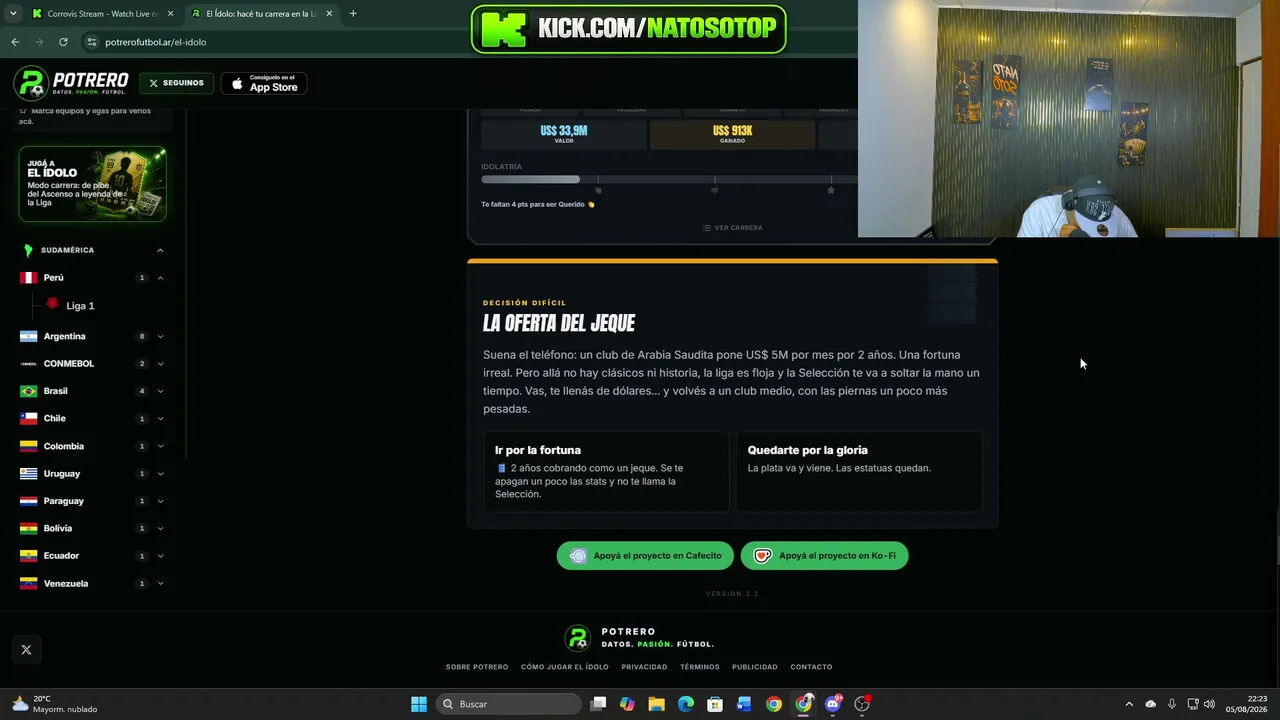
Task: Click the microphone icon in the system tray
Action: click(x=1172, y=704)
